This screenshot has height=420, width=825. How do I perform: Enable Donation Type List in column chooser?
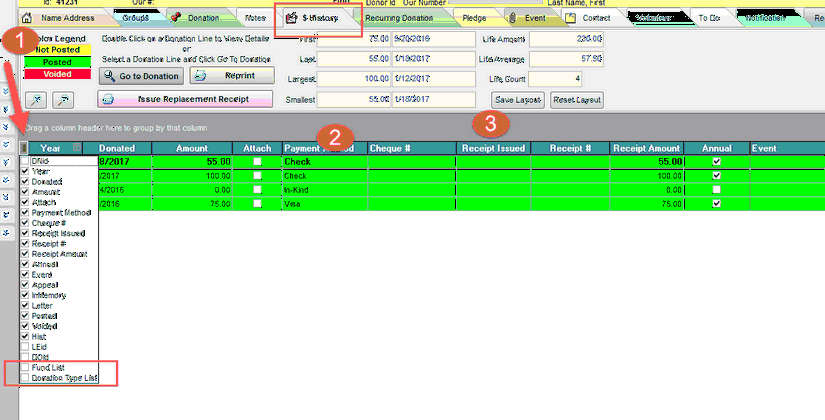coord(25,378)
